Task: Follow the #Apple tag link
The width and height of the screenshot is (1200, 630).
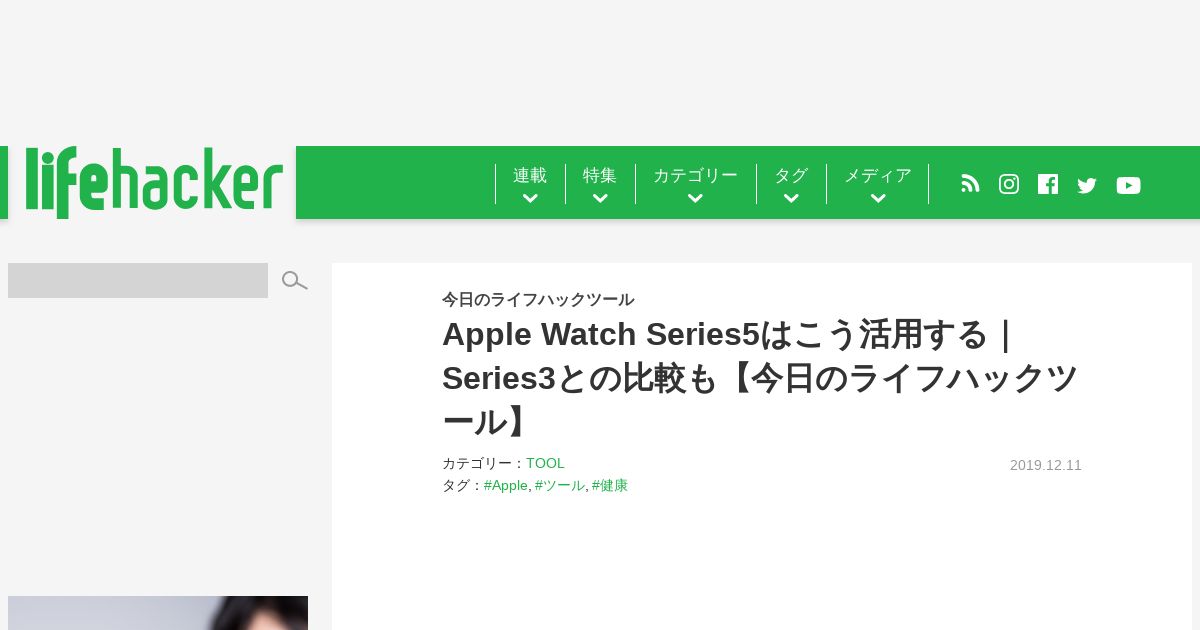Action: (505, 485)
